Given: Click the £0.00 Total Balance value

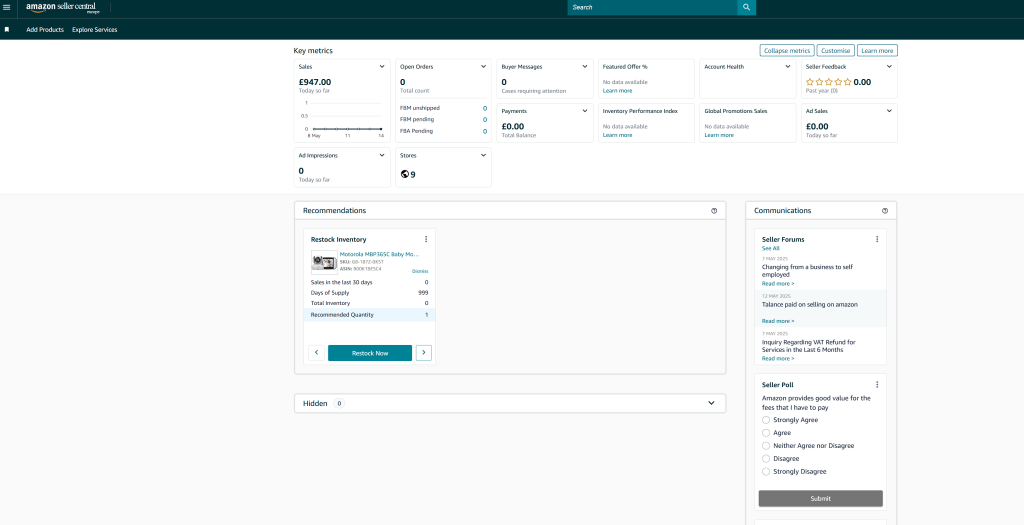Looking at the screenshot, I should [513, 127].
